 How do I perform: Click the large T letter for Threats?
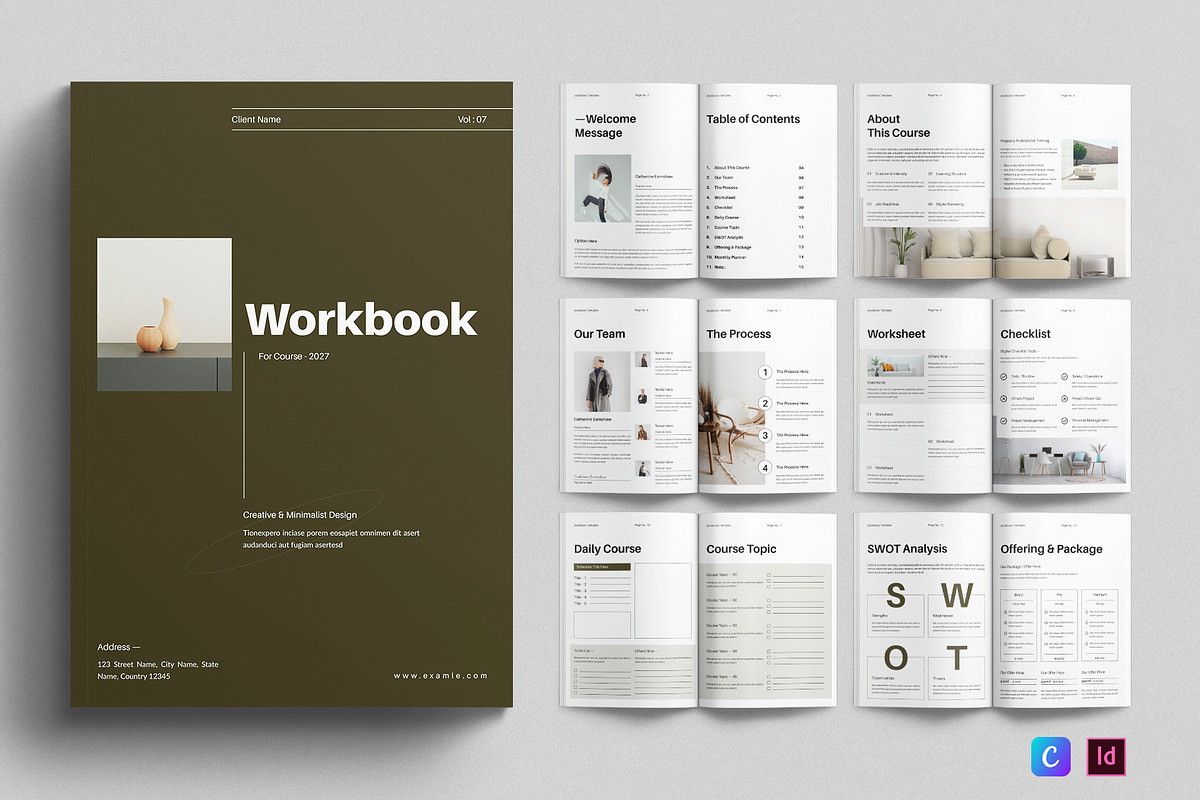pyautogui.click(x=957, y=657)
